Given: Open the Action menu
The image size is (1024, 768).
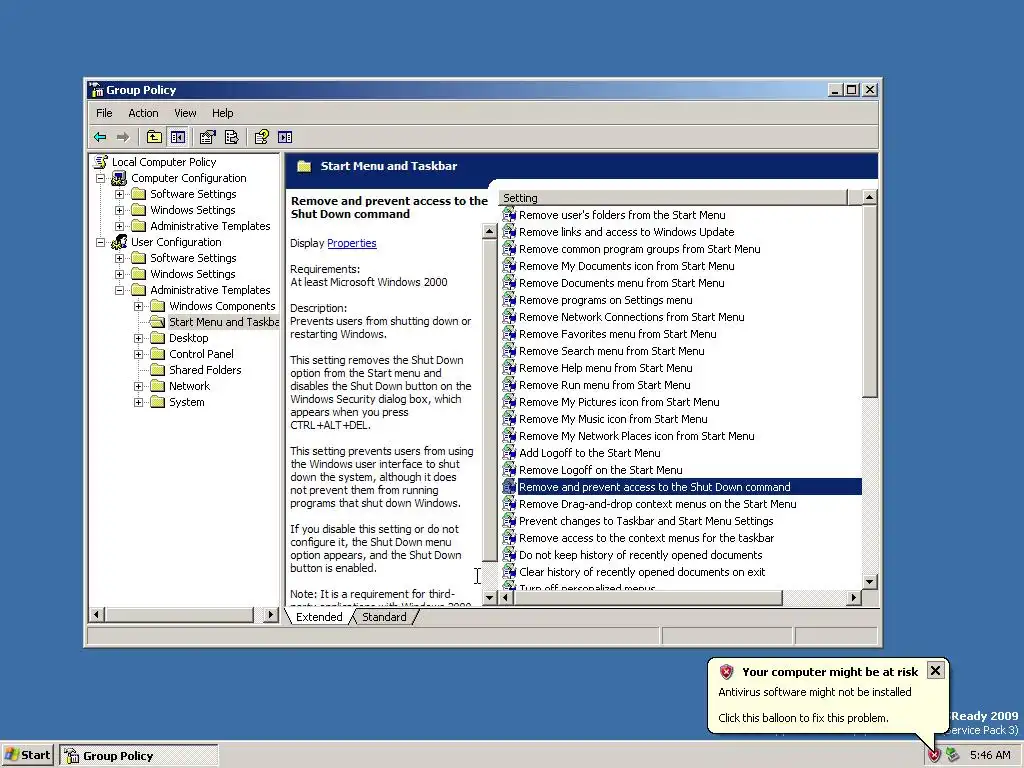Looking at the screenshot, I should (x=143, y=113).
